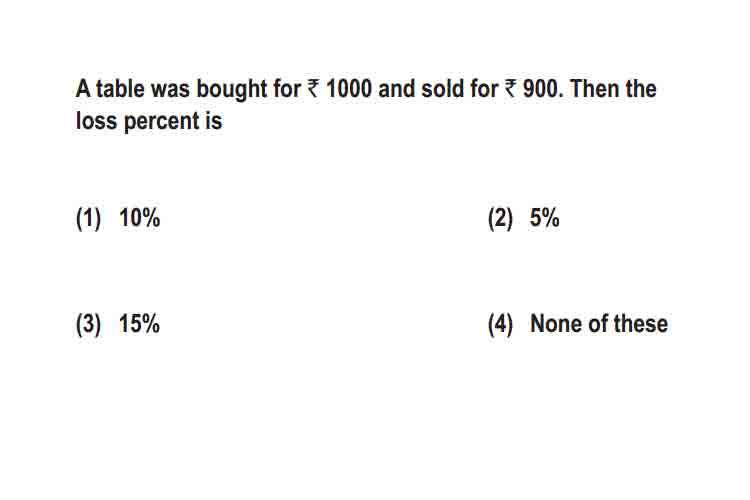Pick option (3) 15%

pyautogui.click(x=118, y=324)
